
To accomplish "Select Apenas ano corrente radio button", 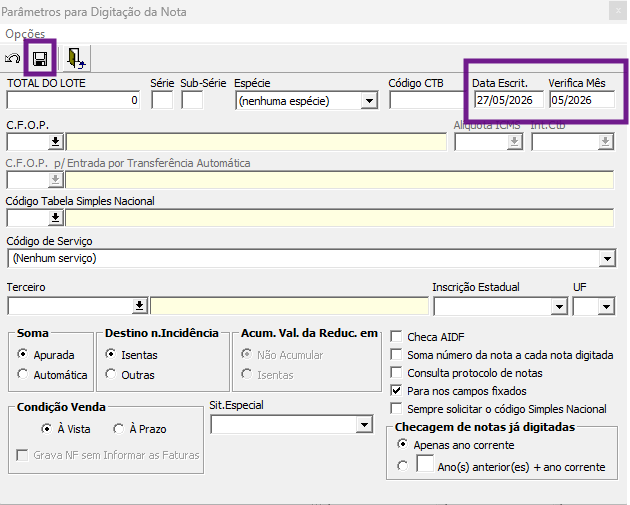I will point(402,444).
